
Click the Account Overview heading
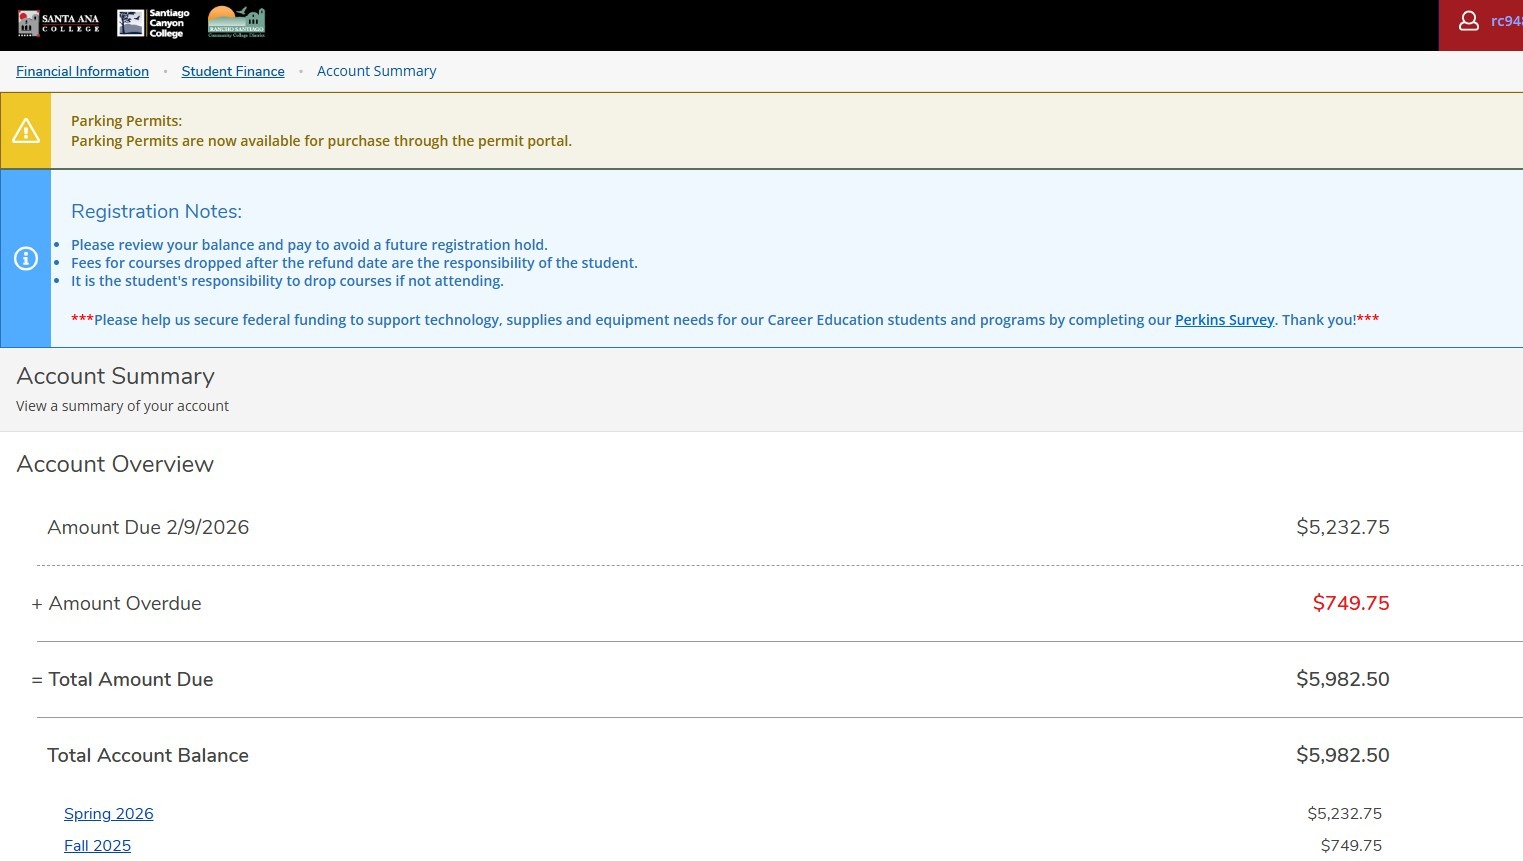tap(115, 464)
